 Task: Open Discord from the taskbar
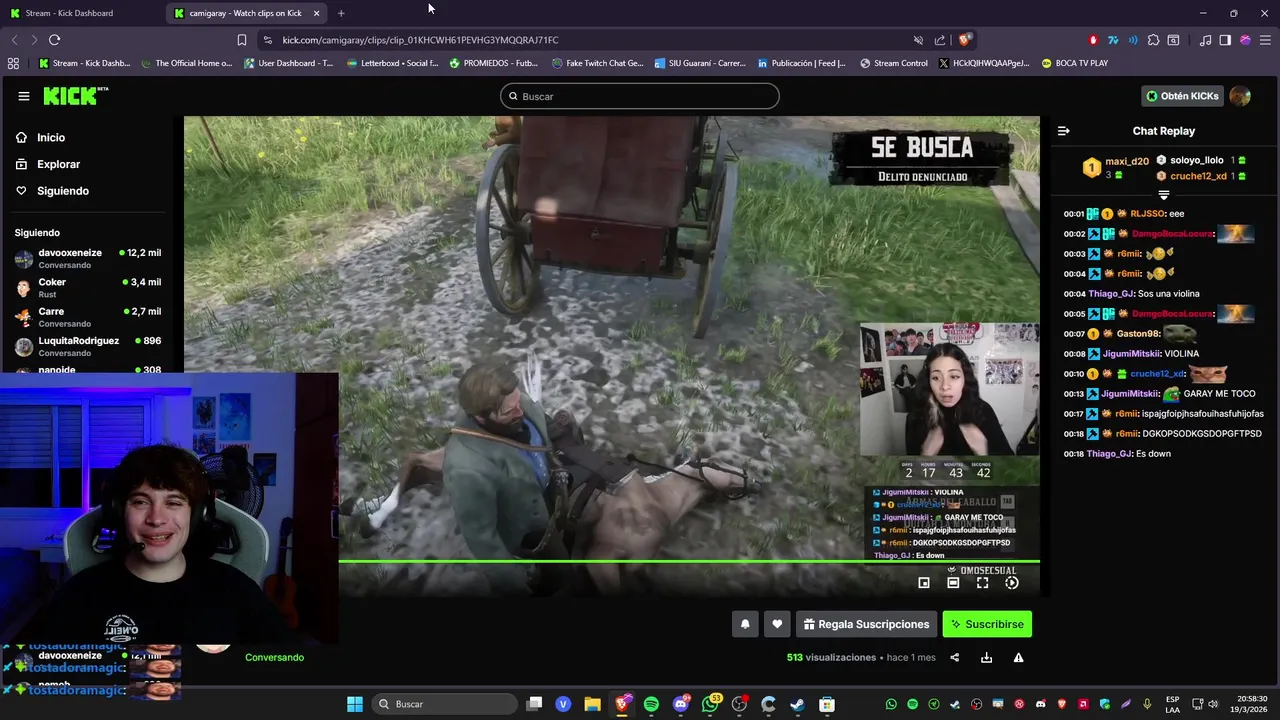pos(681,704)
